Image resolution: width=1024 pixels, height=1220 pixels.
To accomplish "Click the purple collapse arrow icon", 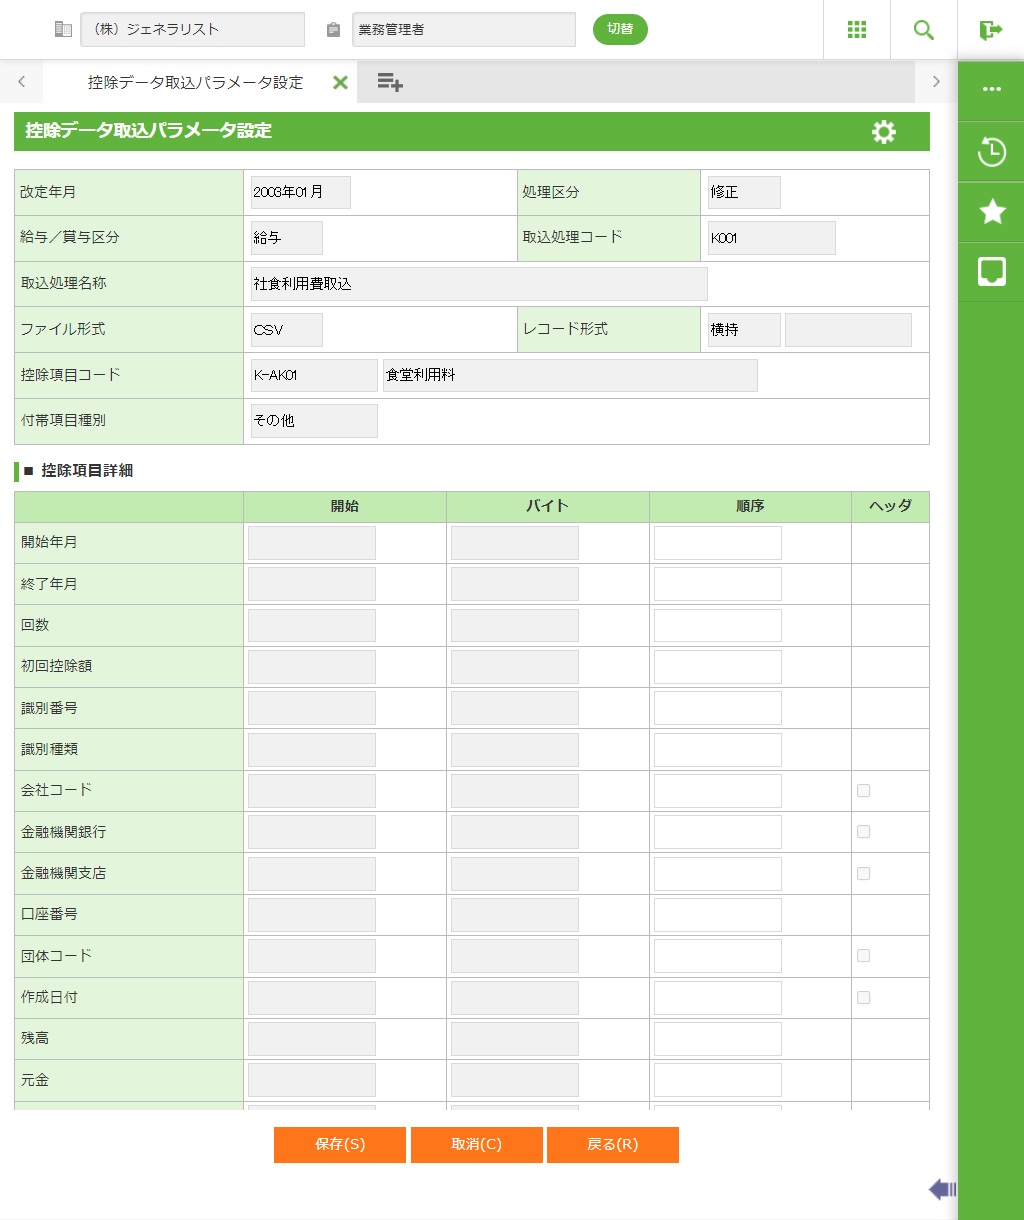I will coord(942,1189).
